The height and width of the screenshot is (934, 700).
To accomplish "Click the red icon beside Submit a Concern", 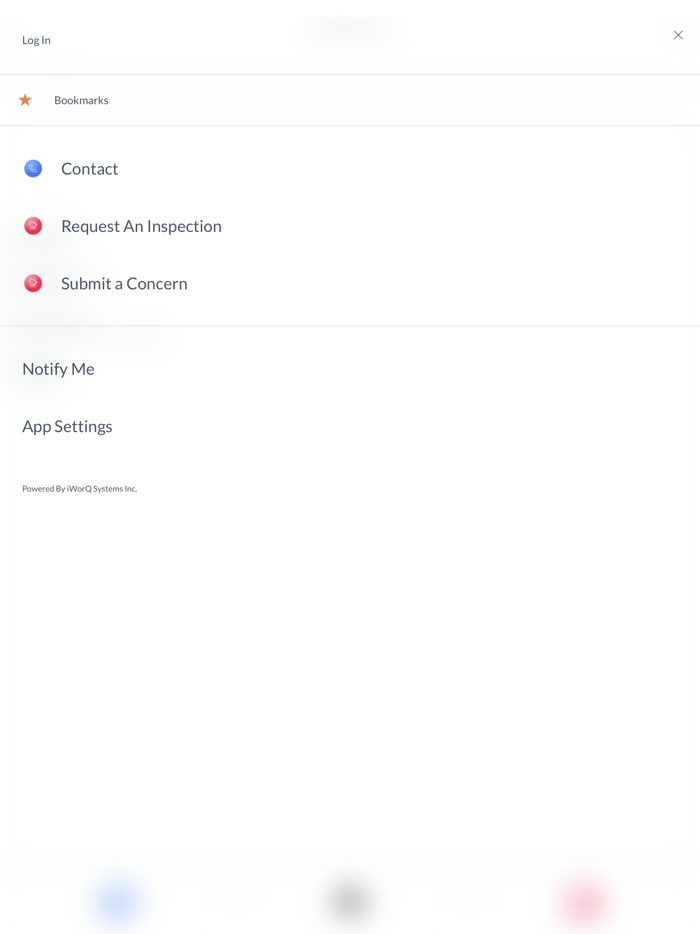I will [33, 283].
